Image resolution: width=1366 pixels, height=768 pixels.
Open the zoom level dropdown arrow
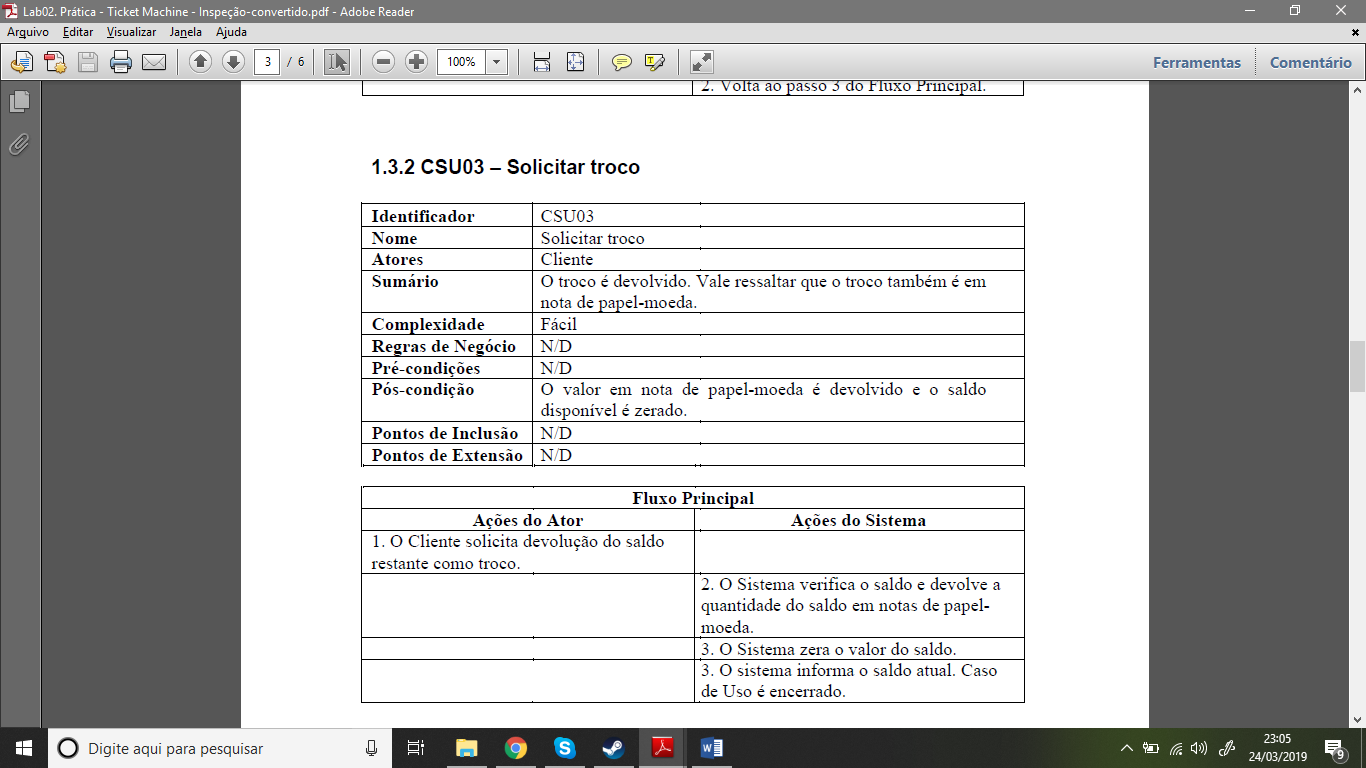(x=497, y=62)
